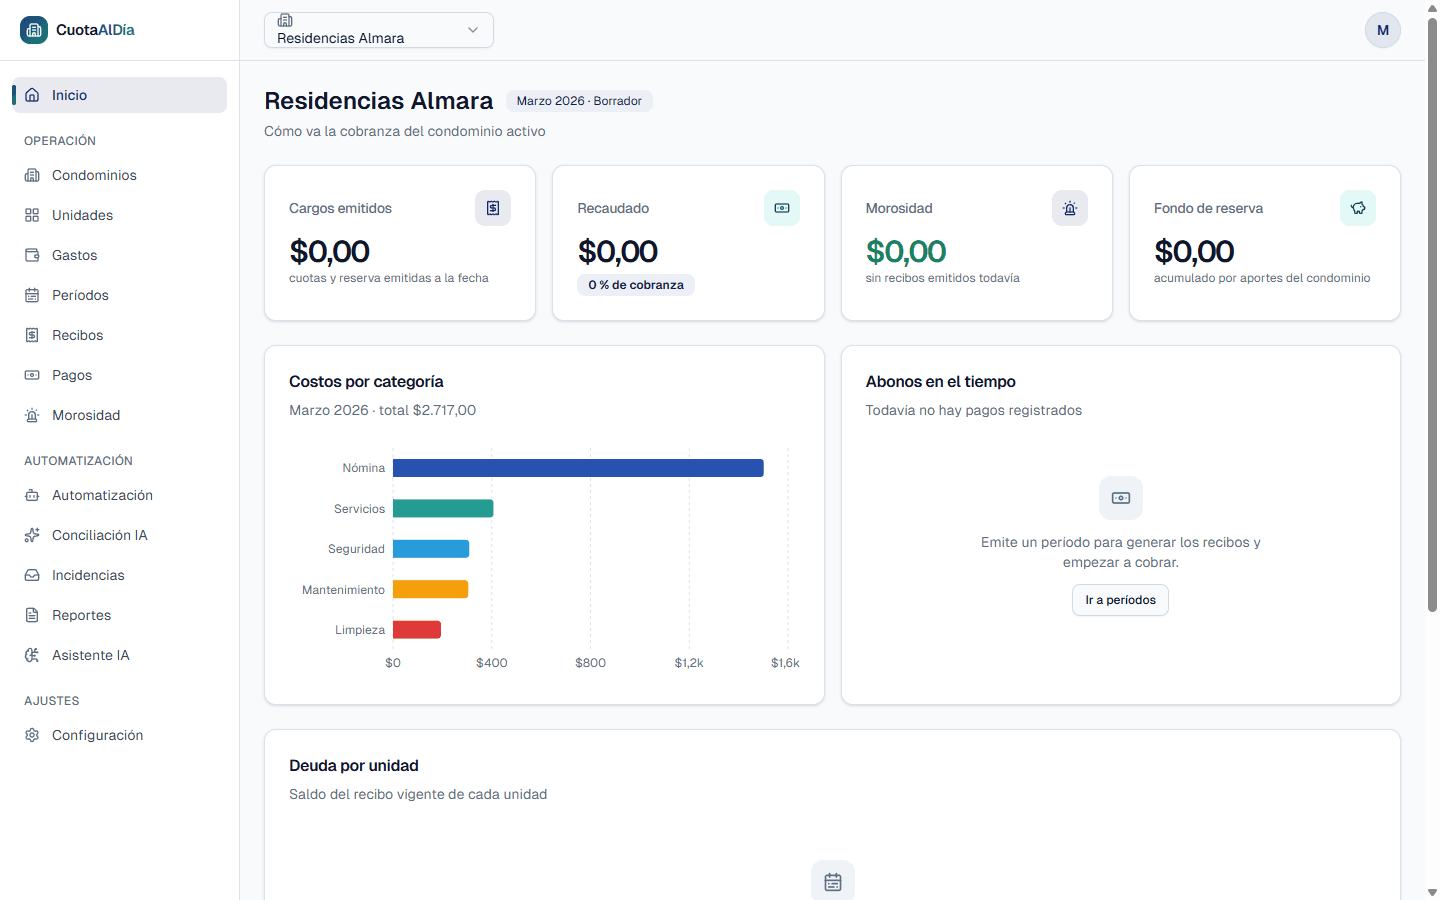The width and height of the screenshot is (1440, 900).
Task: Click the Cargos emitidos receipt icon
Action: coord(493,208)
